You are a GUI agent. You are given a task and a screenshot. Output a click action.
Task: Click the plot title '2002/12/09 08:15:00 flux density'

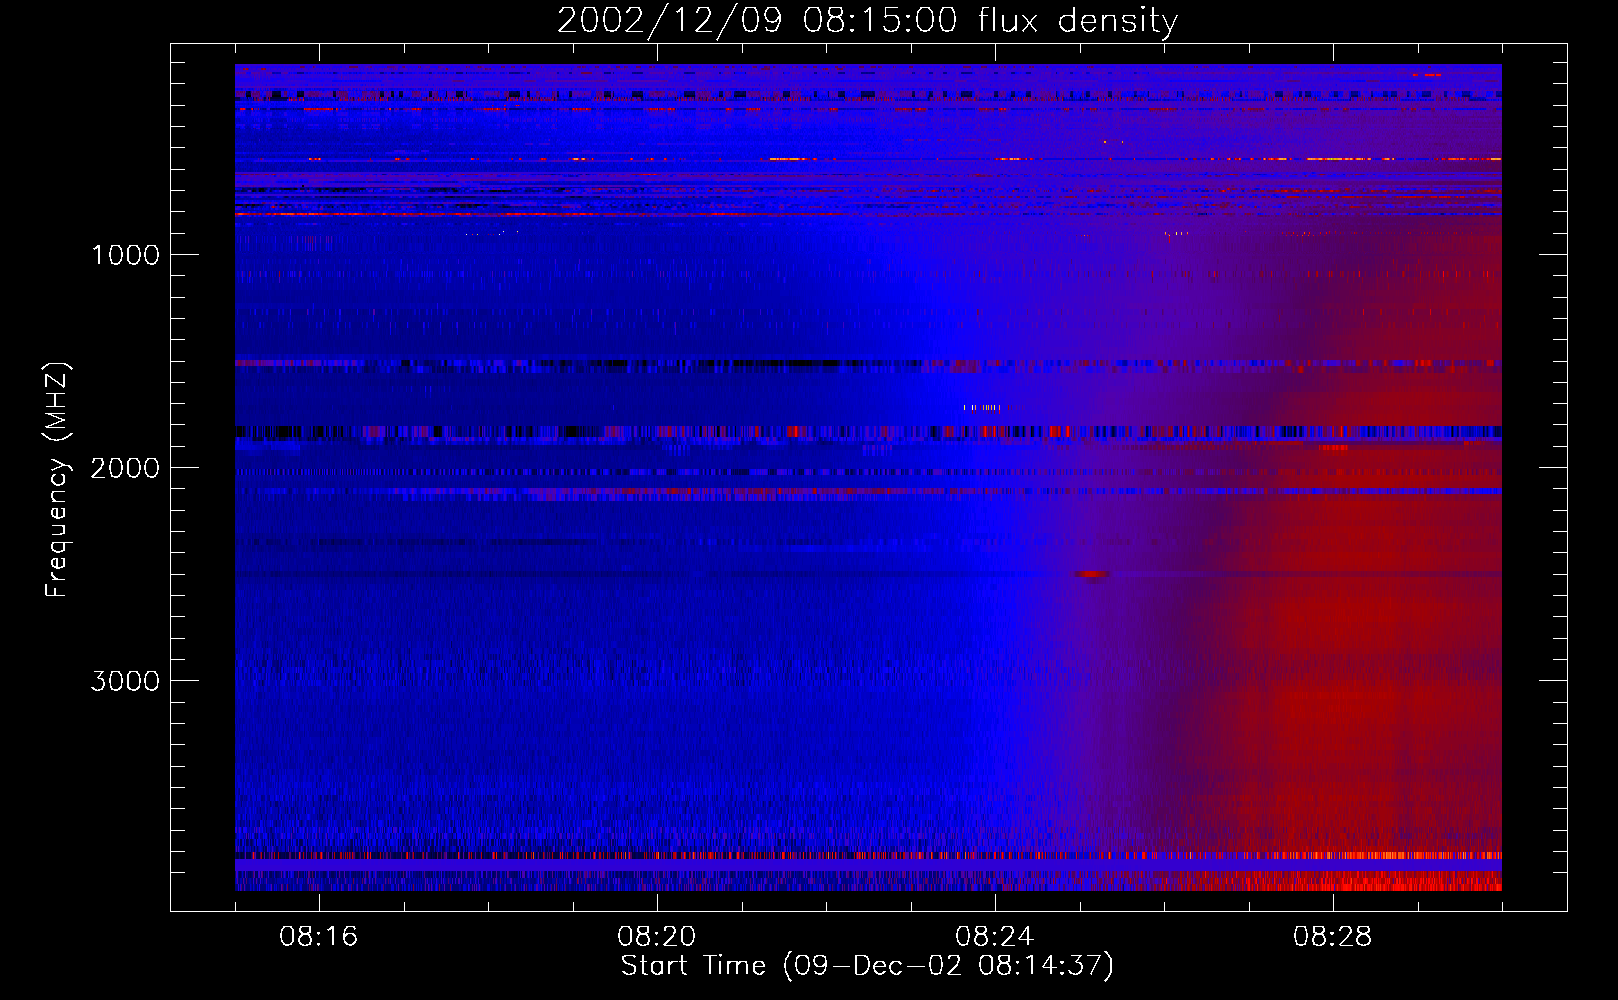[867, 20]
